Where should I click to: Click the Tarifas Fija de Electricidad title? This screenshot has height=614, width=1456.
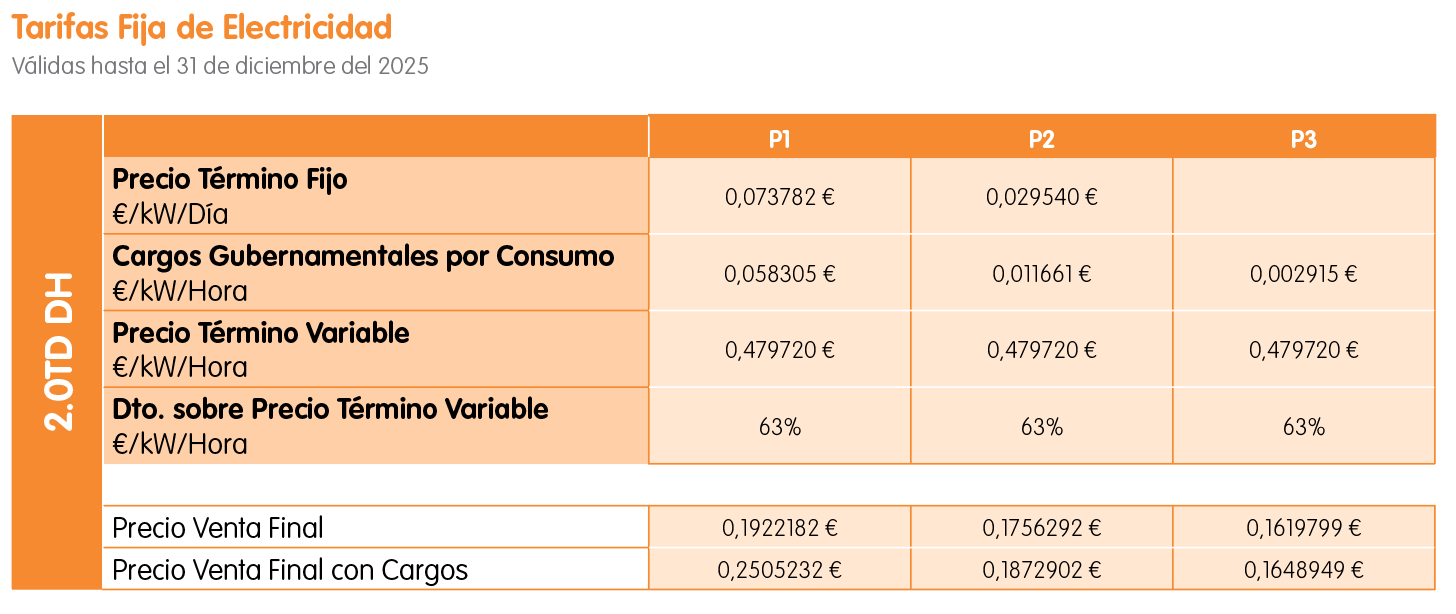pos(202,27)
